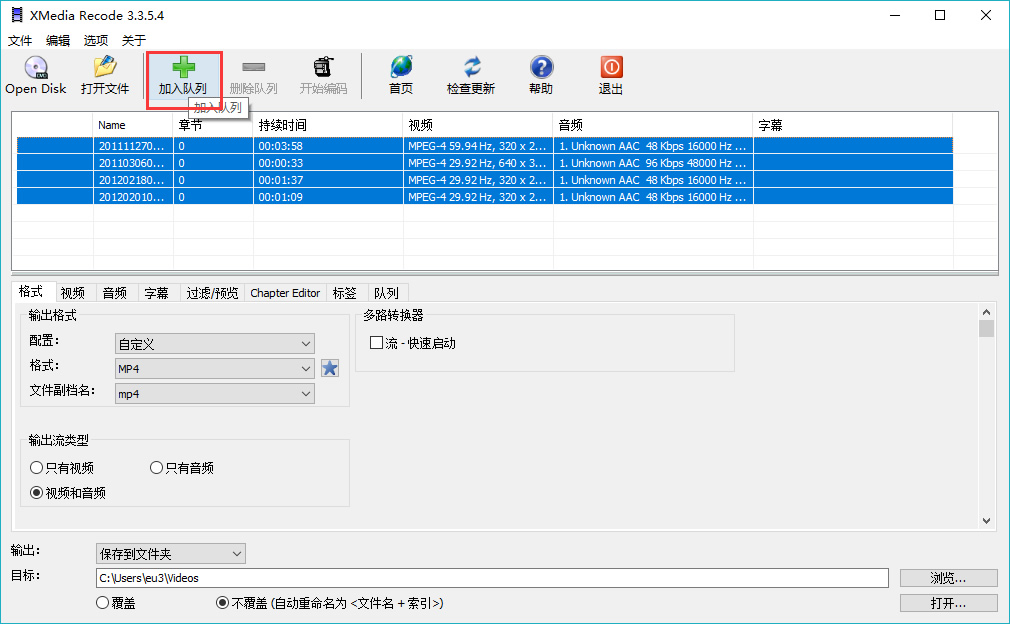Select file row 201103060...
1010x624 pixels.
point(484,163)
